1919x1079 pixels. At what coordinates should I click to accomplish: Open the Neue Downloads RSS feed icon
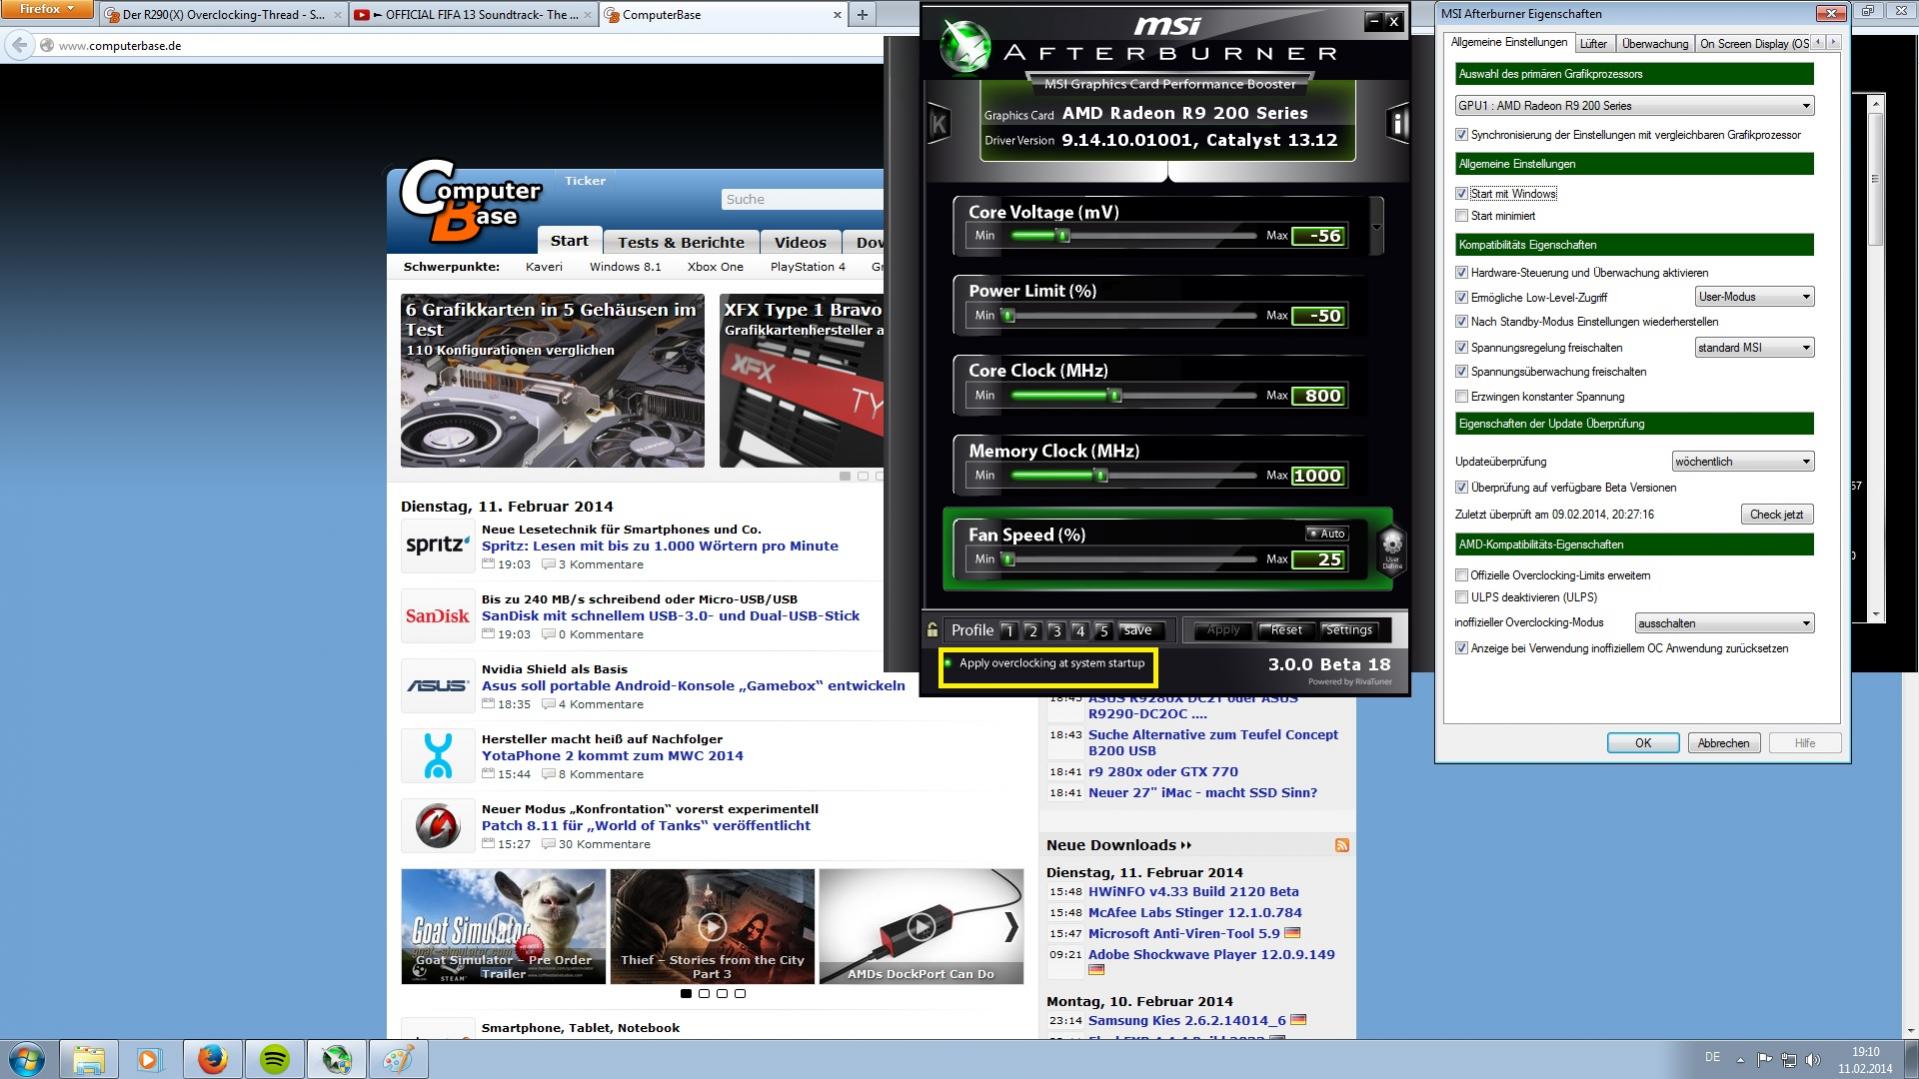1342,845
